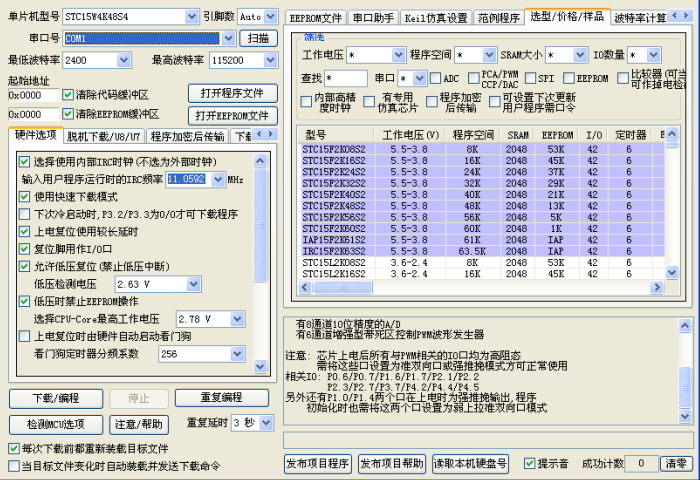Viewport: 700px width, 480px height.
Task: Check 内部高精度时钟 filter checkbox
Action: pos(306,102)
